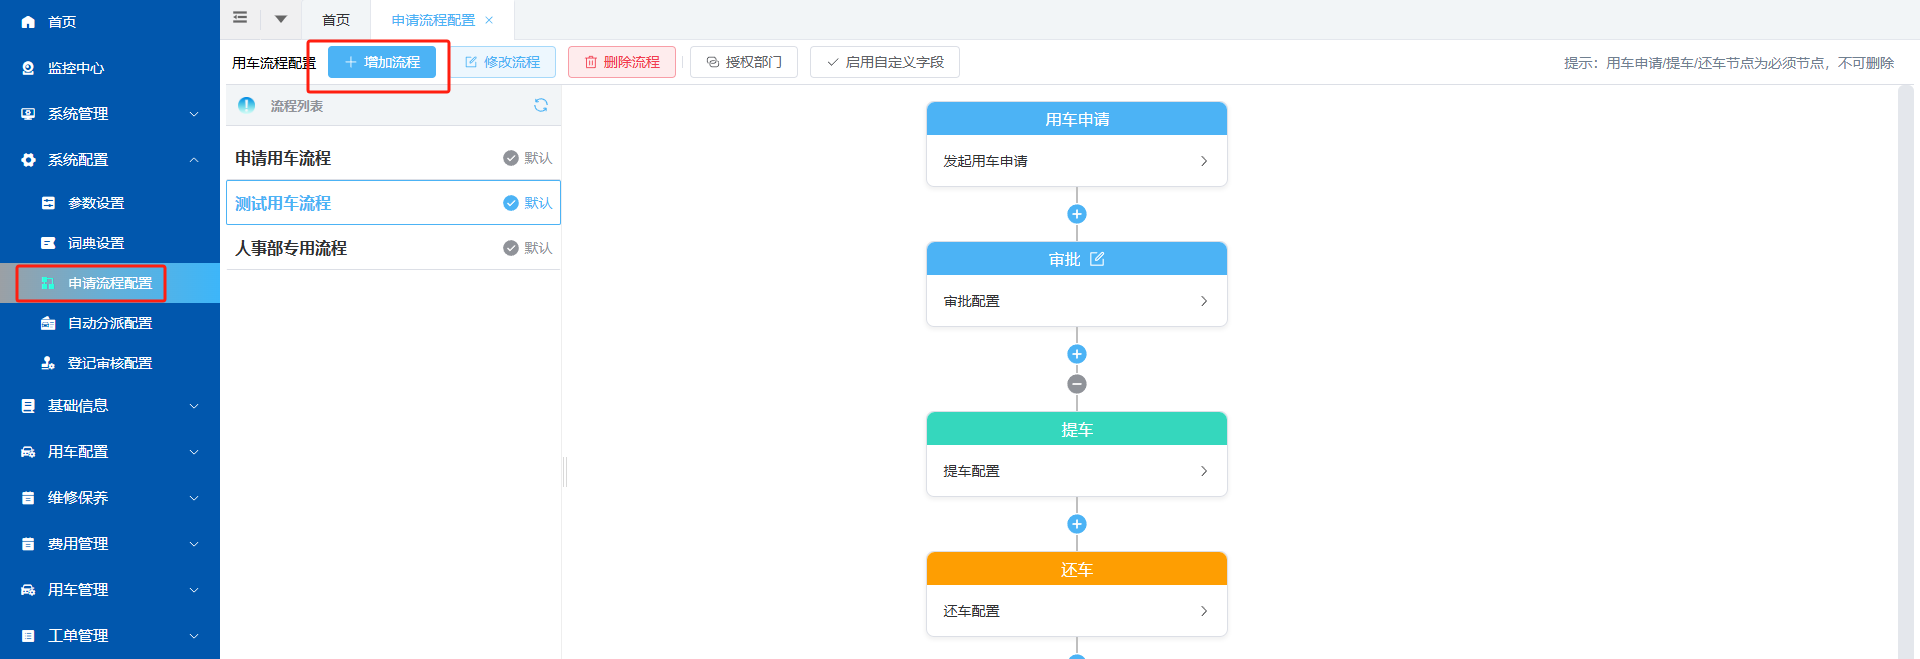
Task: Click the 增加流程 button
Action: (x=382, y=62)
